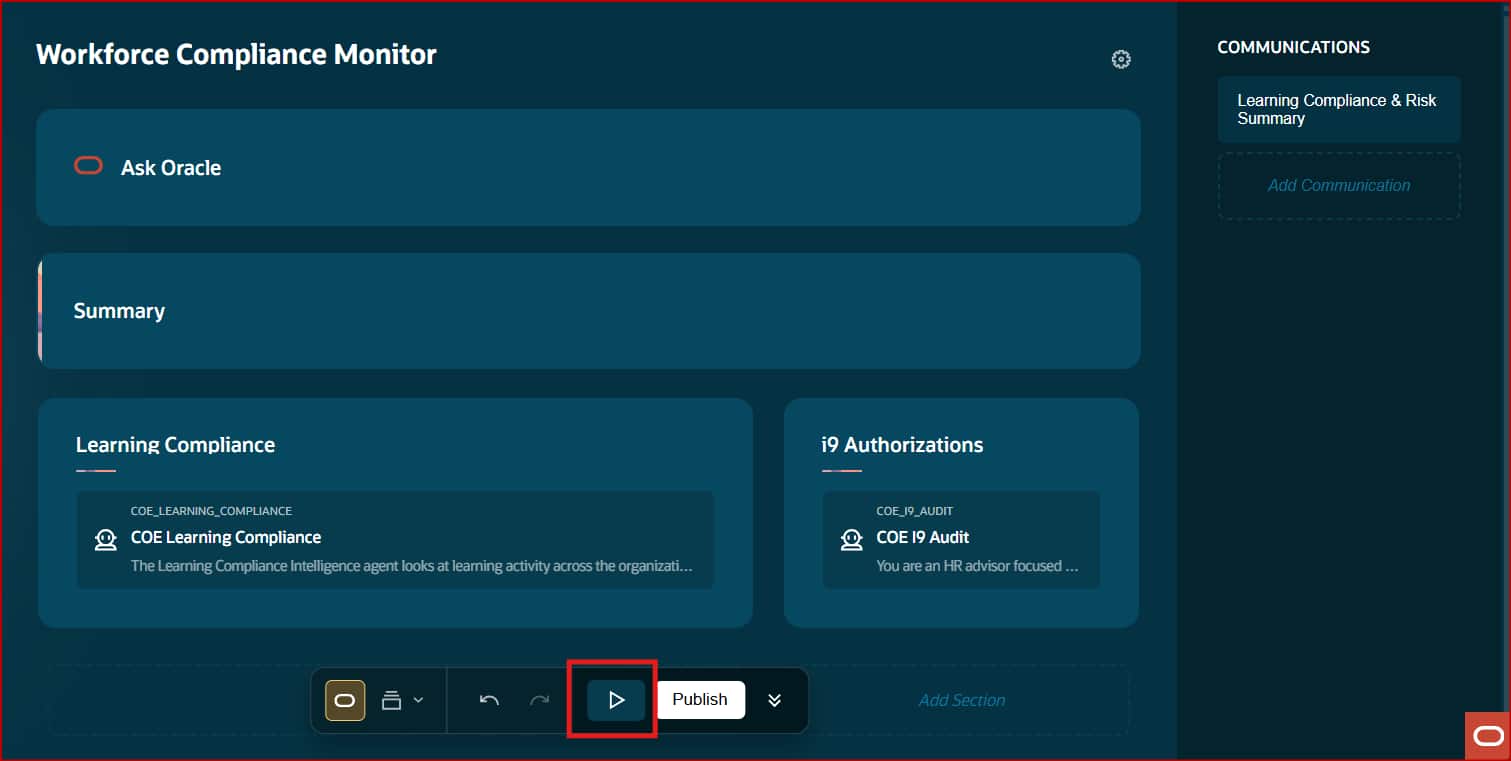Click Add Communication
This screenshot has height=761, width=1511.
pyautogui.click(x=1339, y=185)
